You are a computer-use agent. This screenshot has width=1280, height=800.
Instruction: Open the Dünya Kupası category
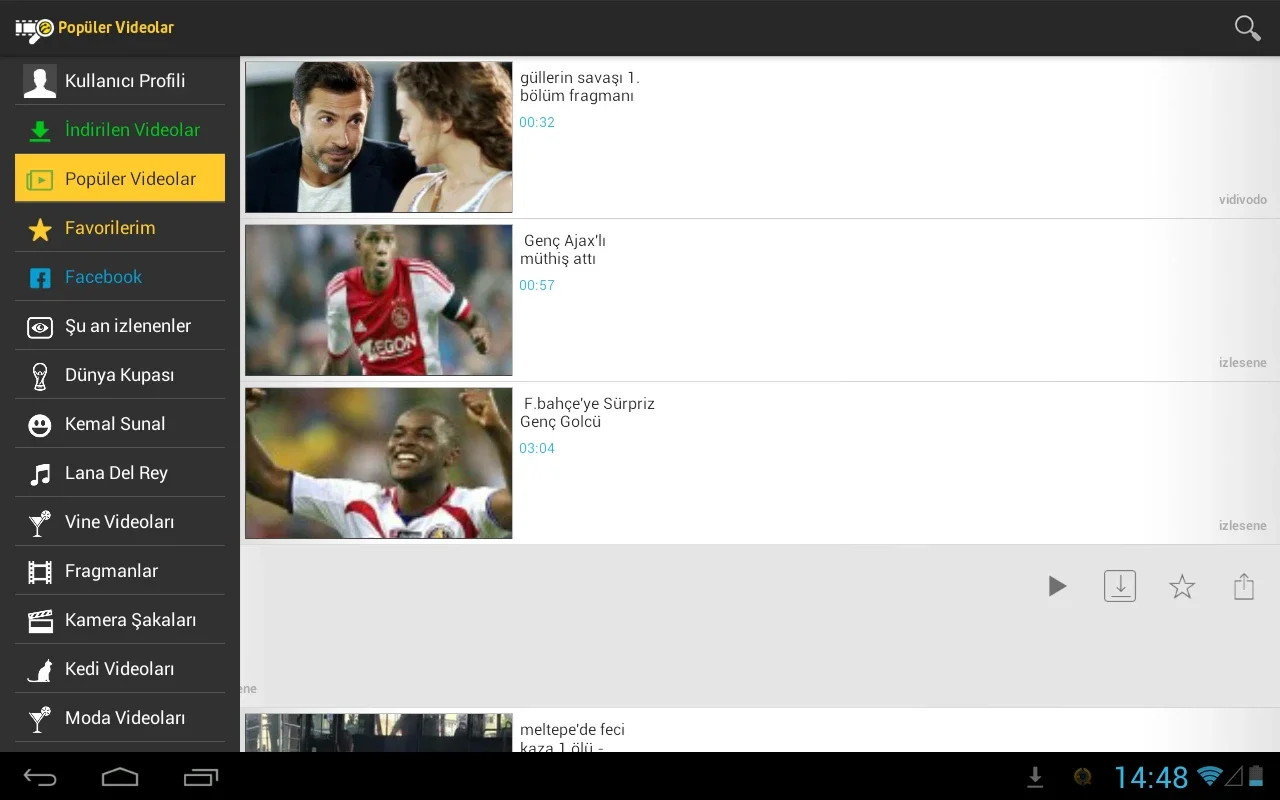point(120,375)
